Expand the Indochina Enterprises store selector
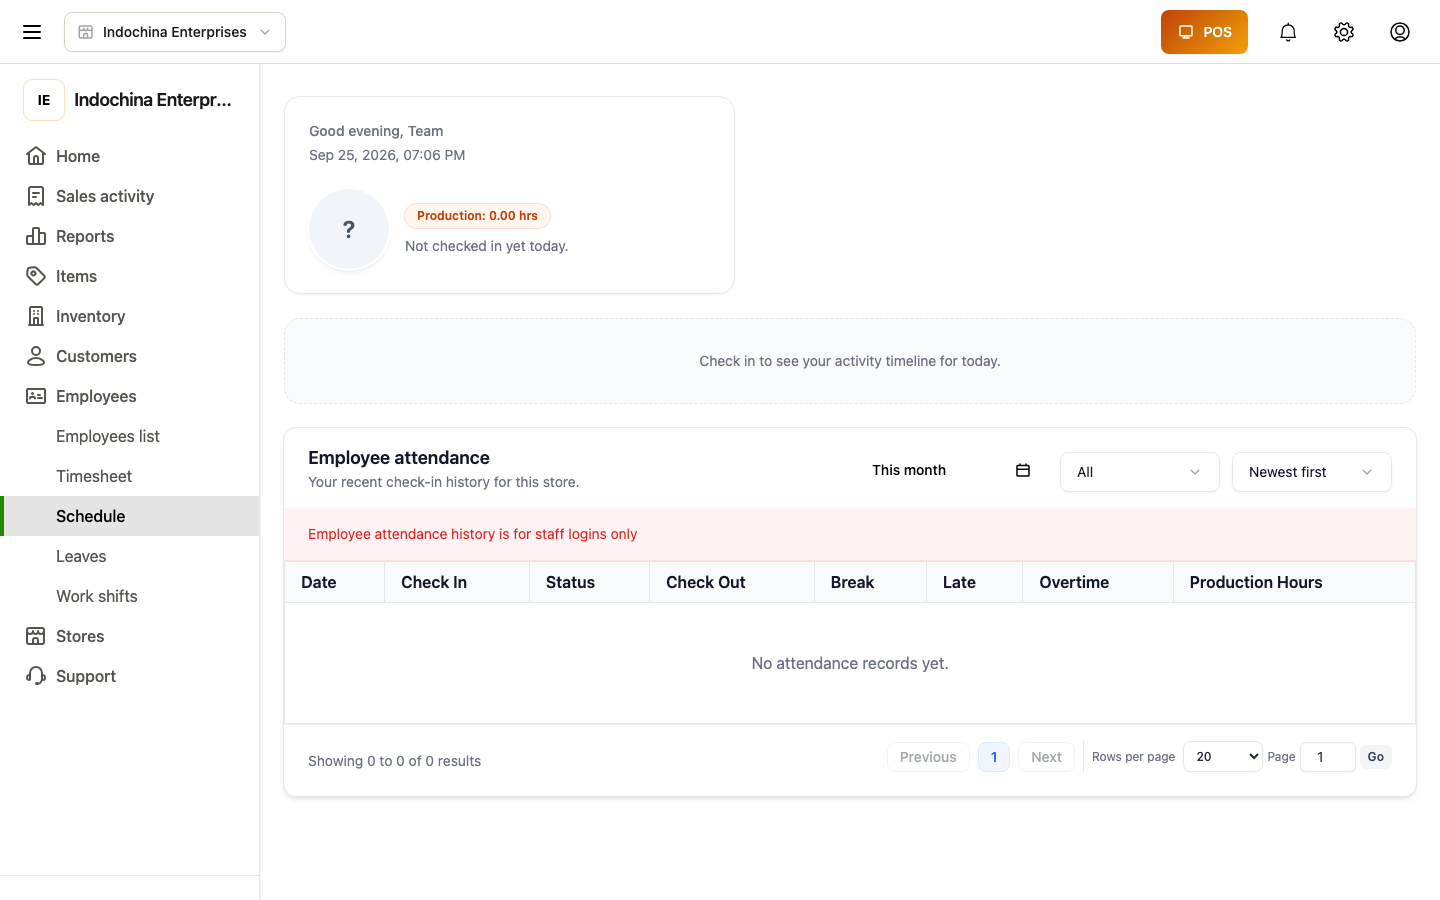 (x=175, y=32)
